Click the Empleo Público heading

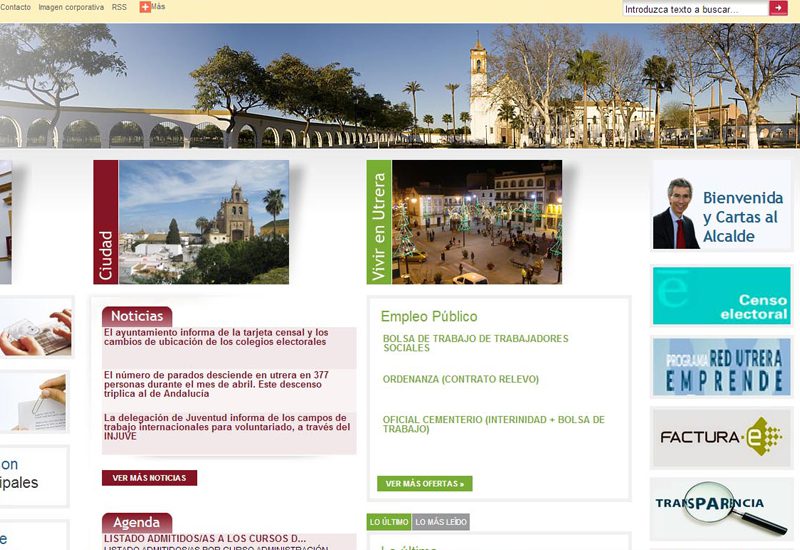429,316
